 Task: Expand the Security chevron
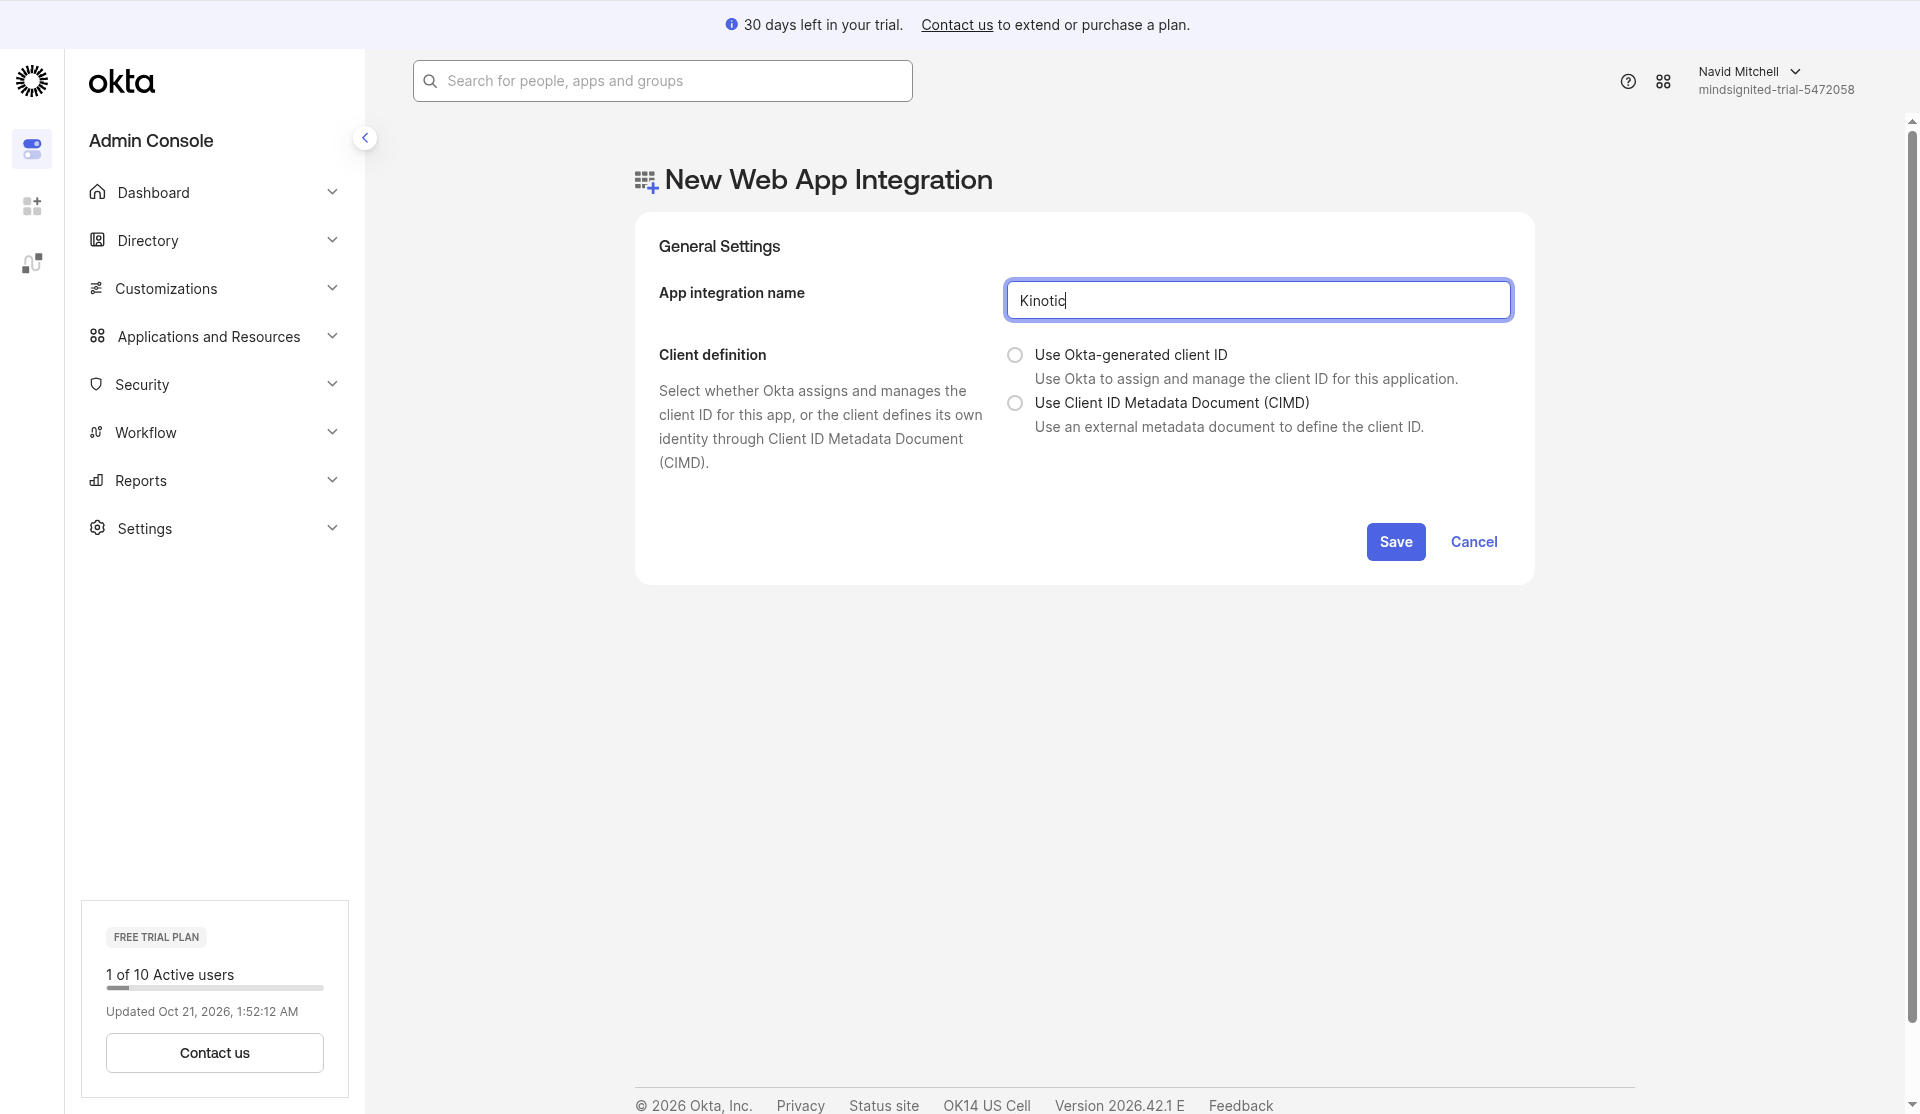[x=332, y=384]
